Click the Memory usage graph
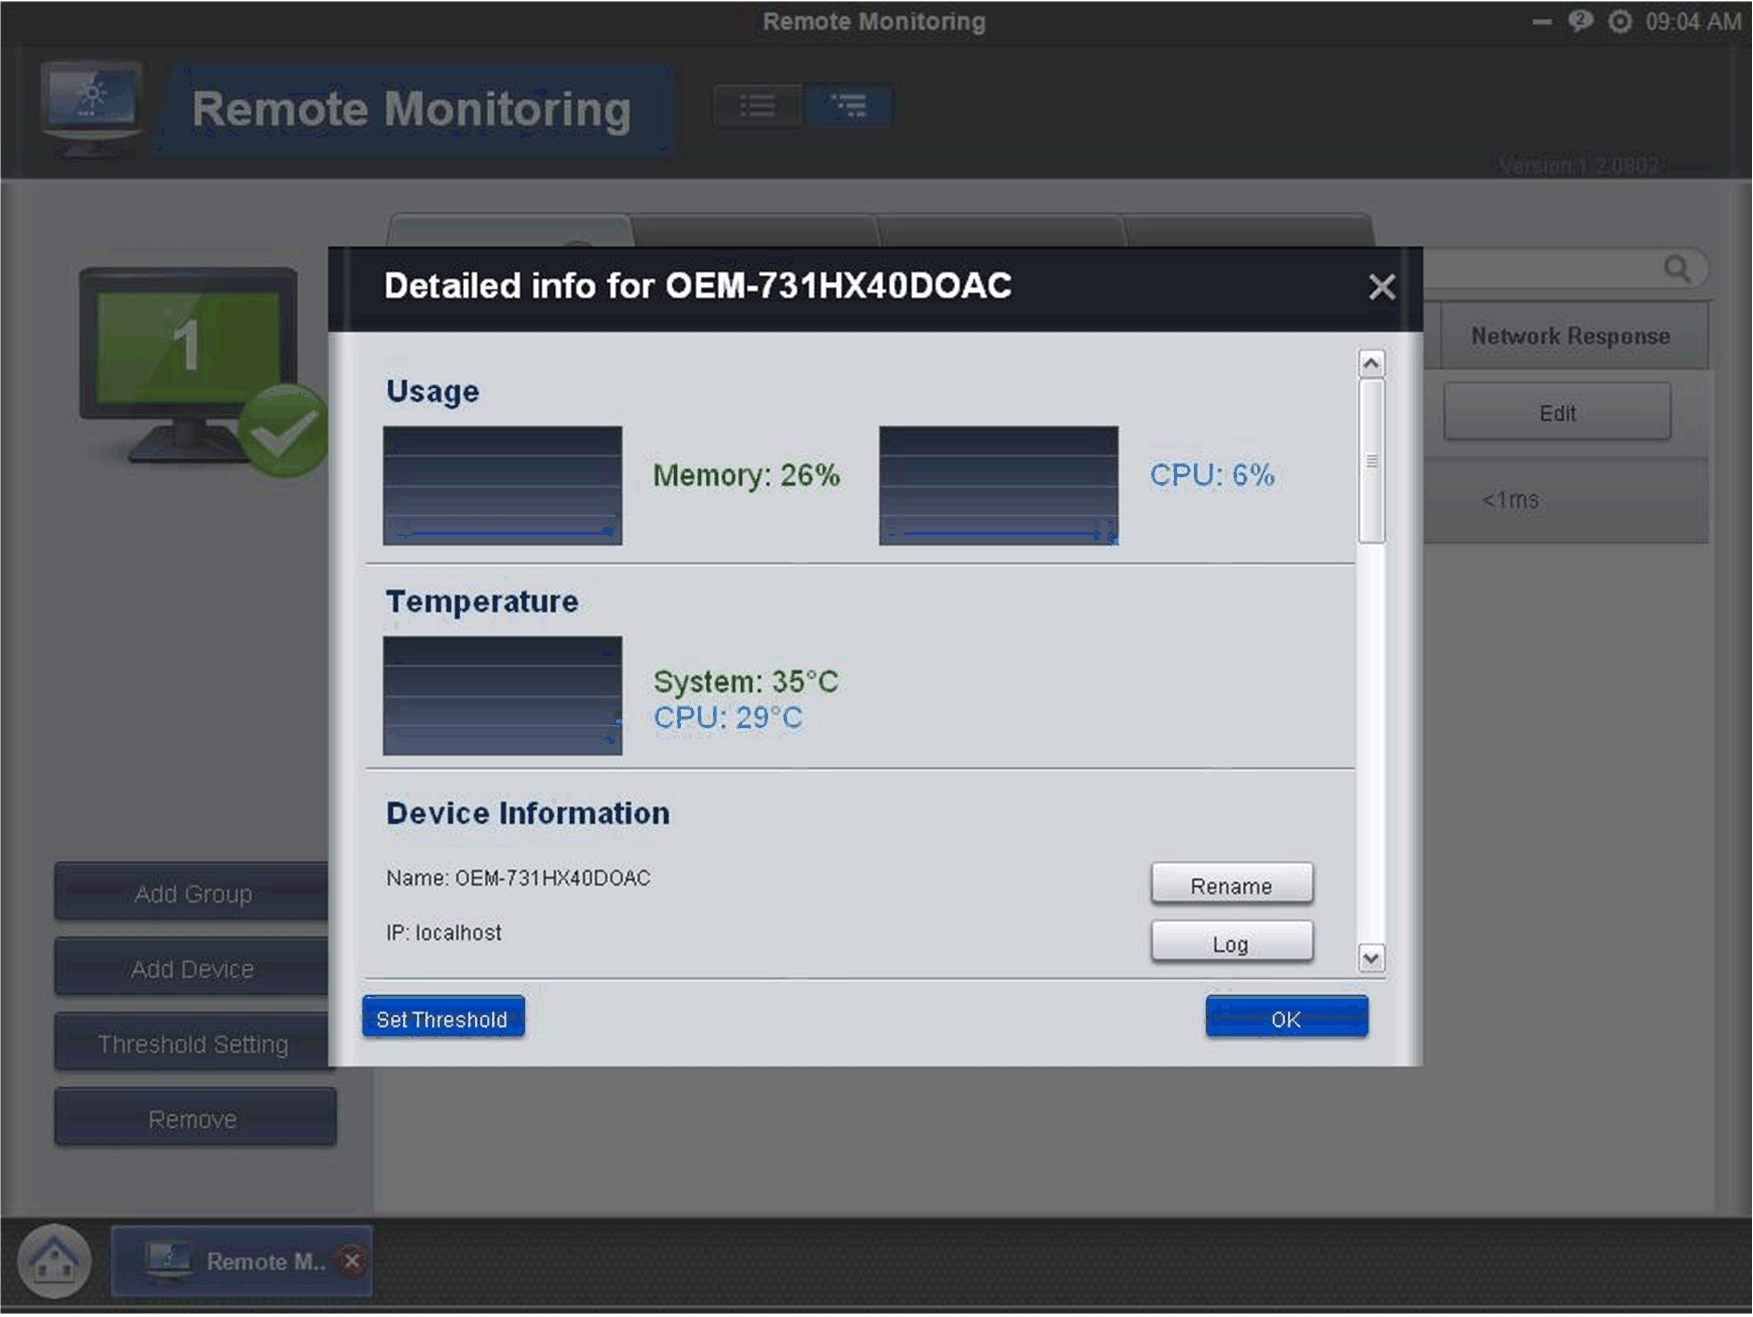Viewport: 1753px width, 1317px height. tap(502, 486)
